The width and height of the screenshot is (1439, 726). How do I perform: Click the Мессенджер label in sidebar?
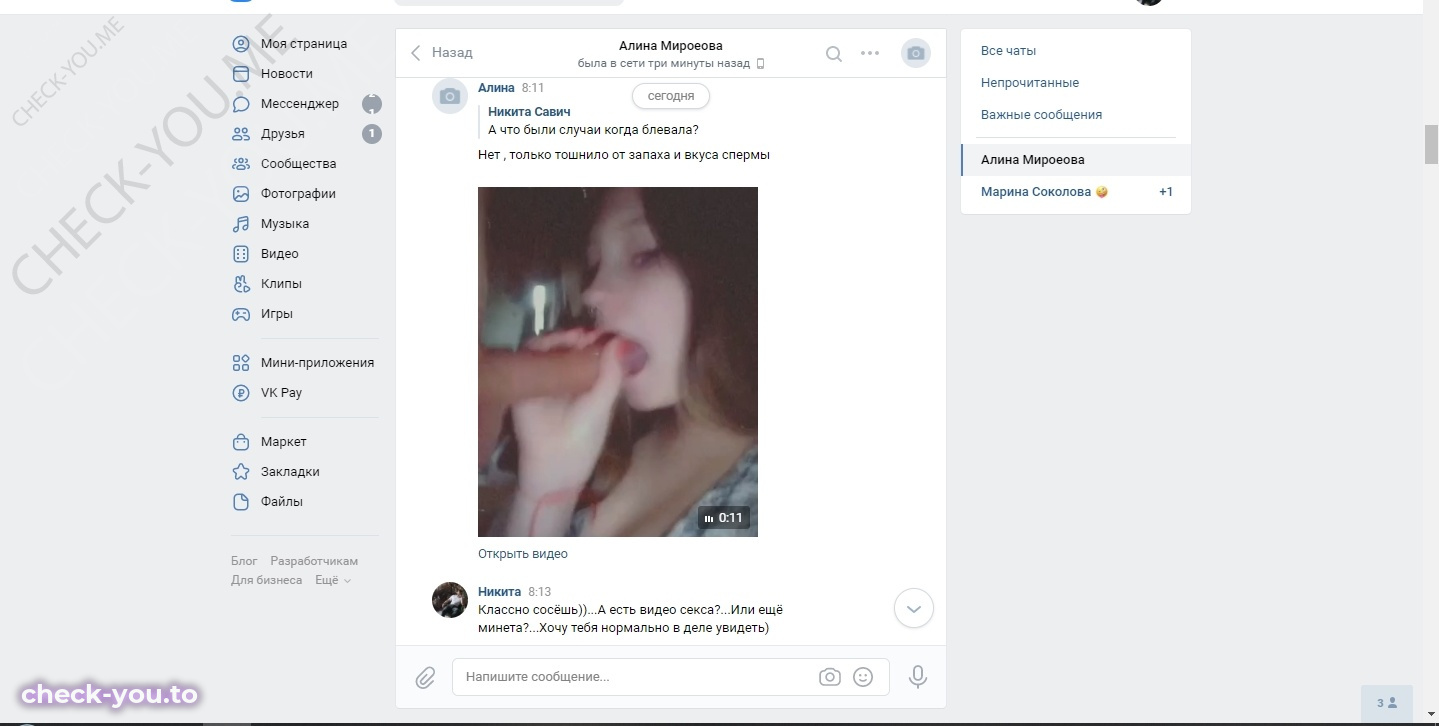click(x=300, y=104)
